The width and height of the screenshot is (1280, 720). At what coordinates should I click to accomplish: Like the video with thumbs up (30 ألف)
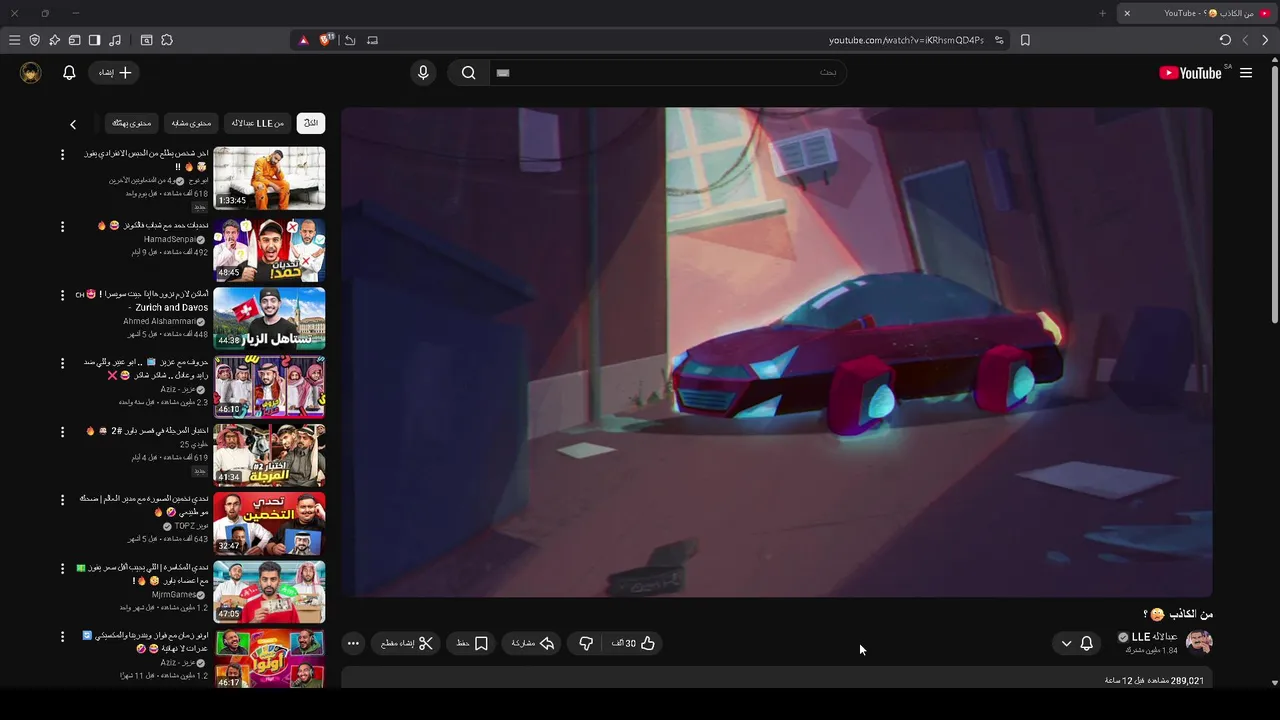click(x=634, y=643)
